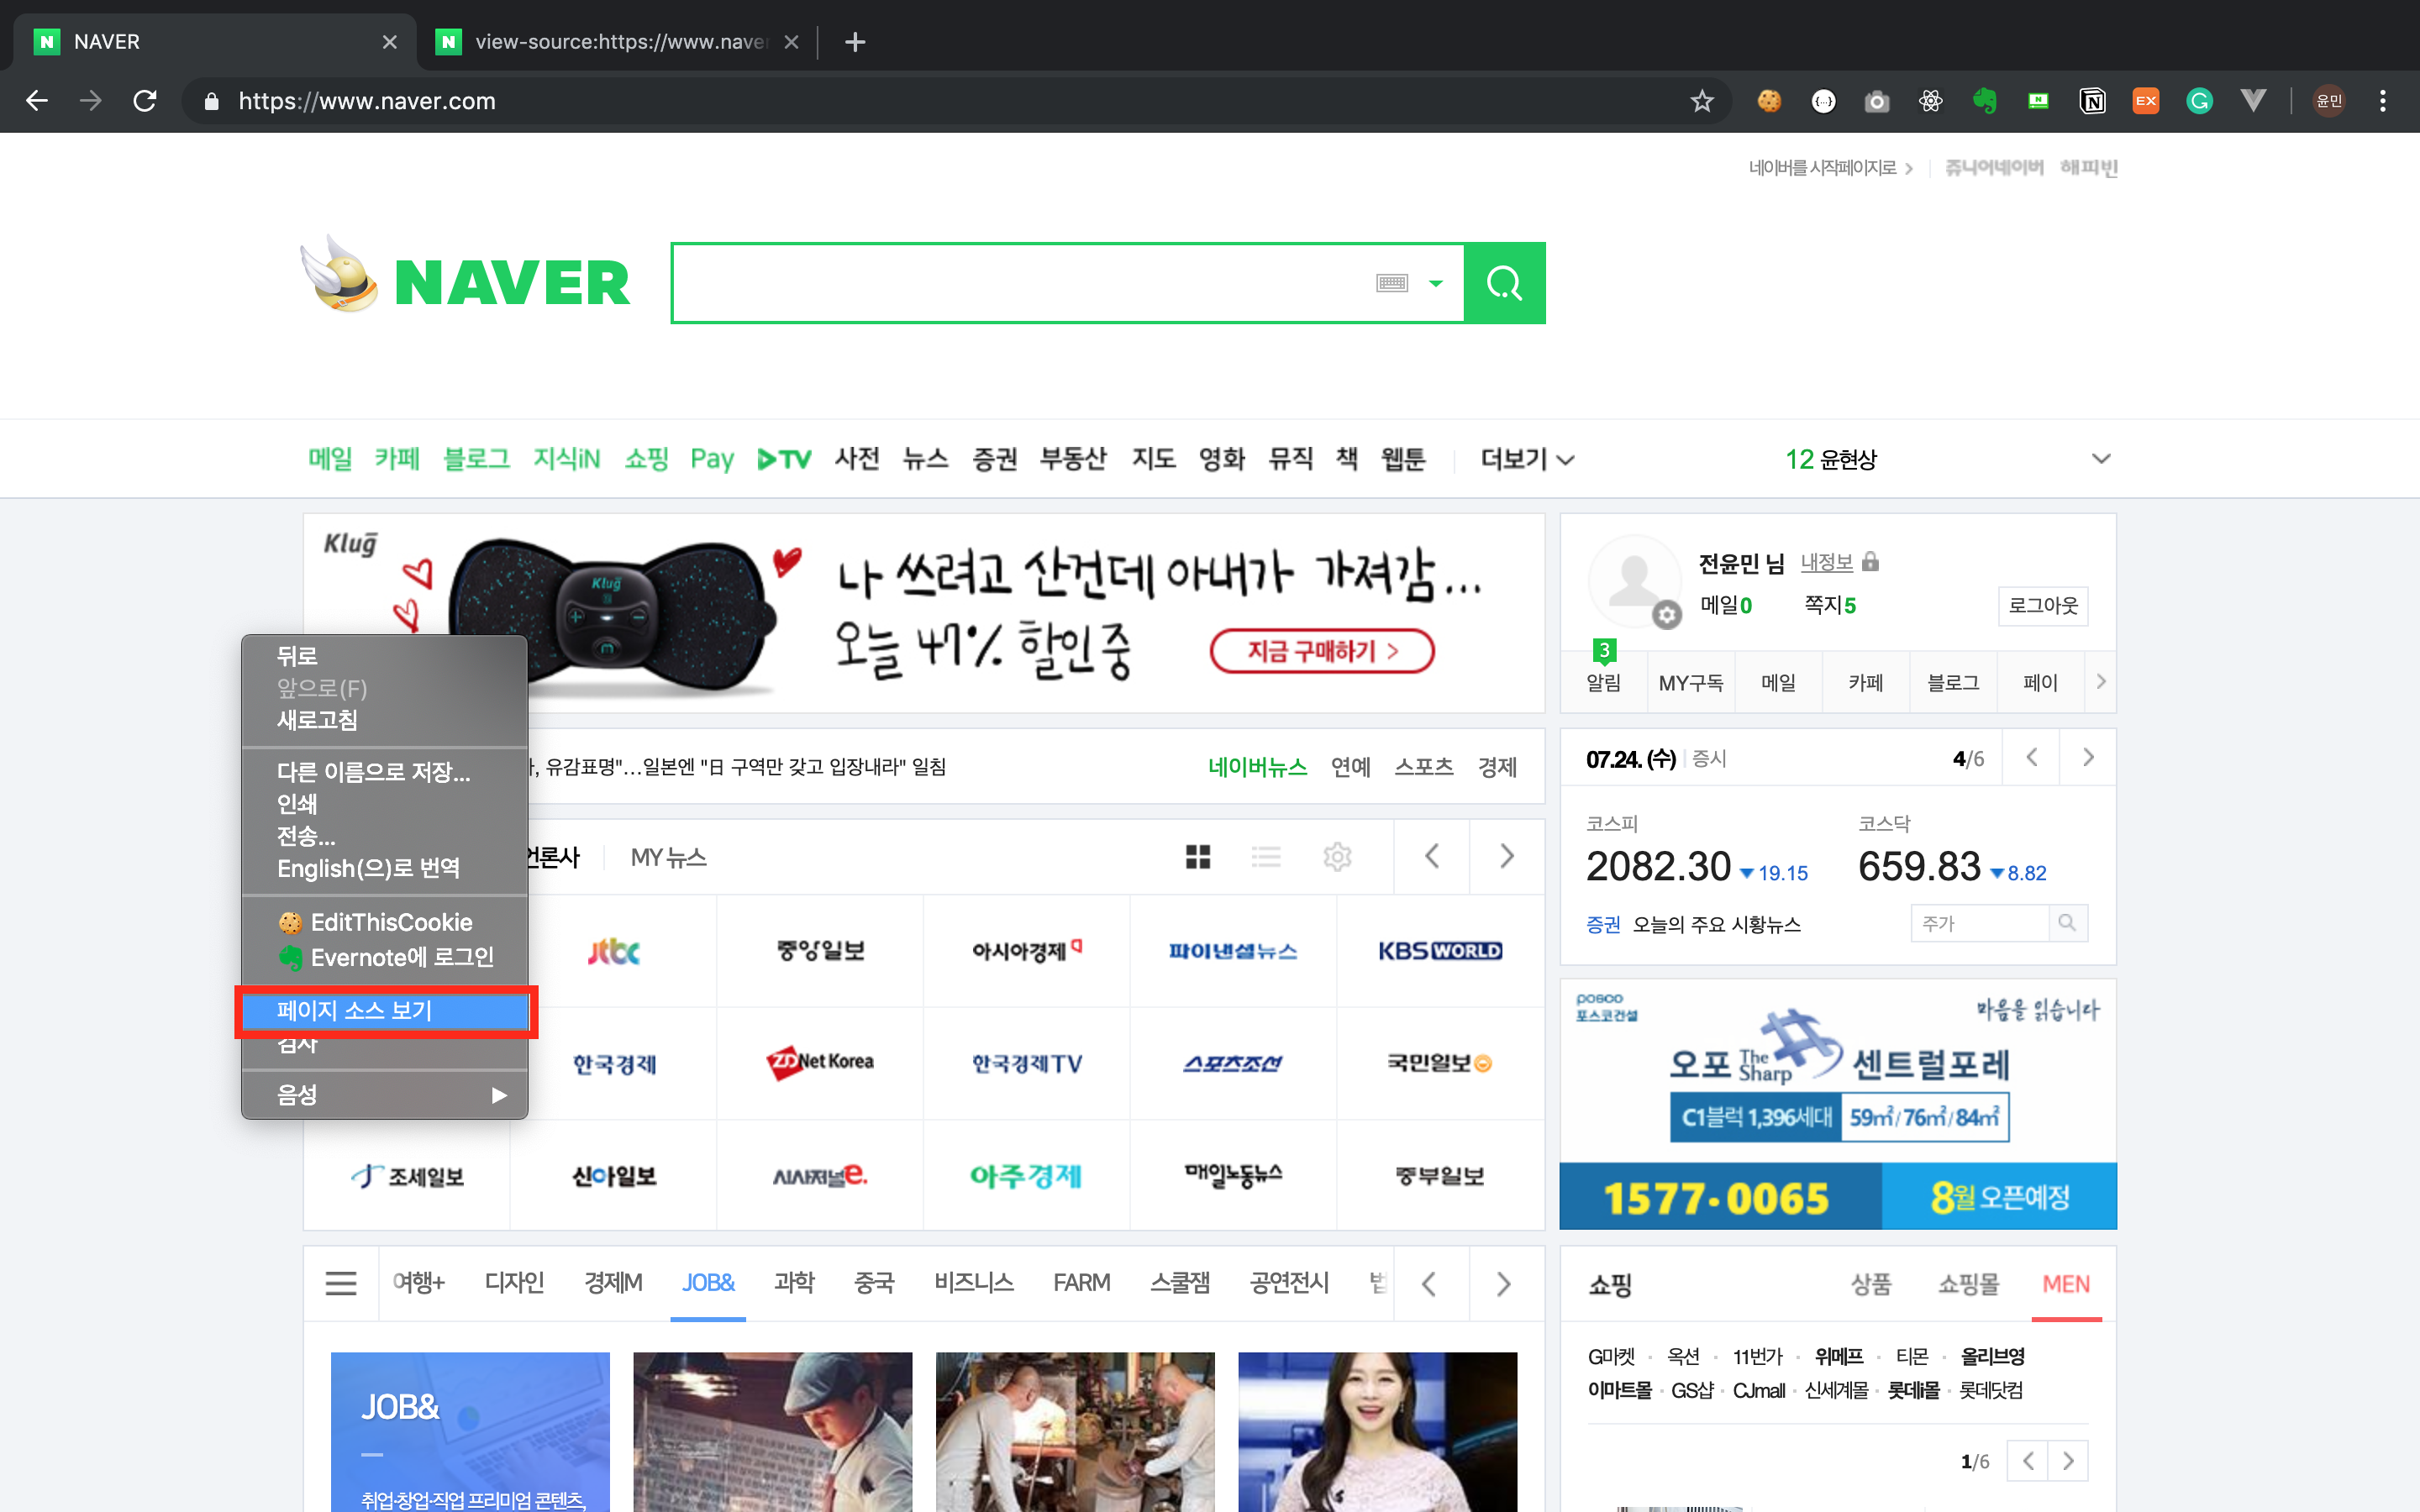Screen dimensions: 2420x1512
Task: Open the hamburger menu beside 여행+ topic
Action: click(x=341, y=1283)
